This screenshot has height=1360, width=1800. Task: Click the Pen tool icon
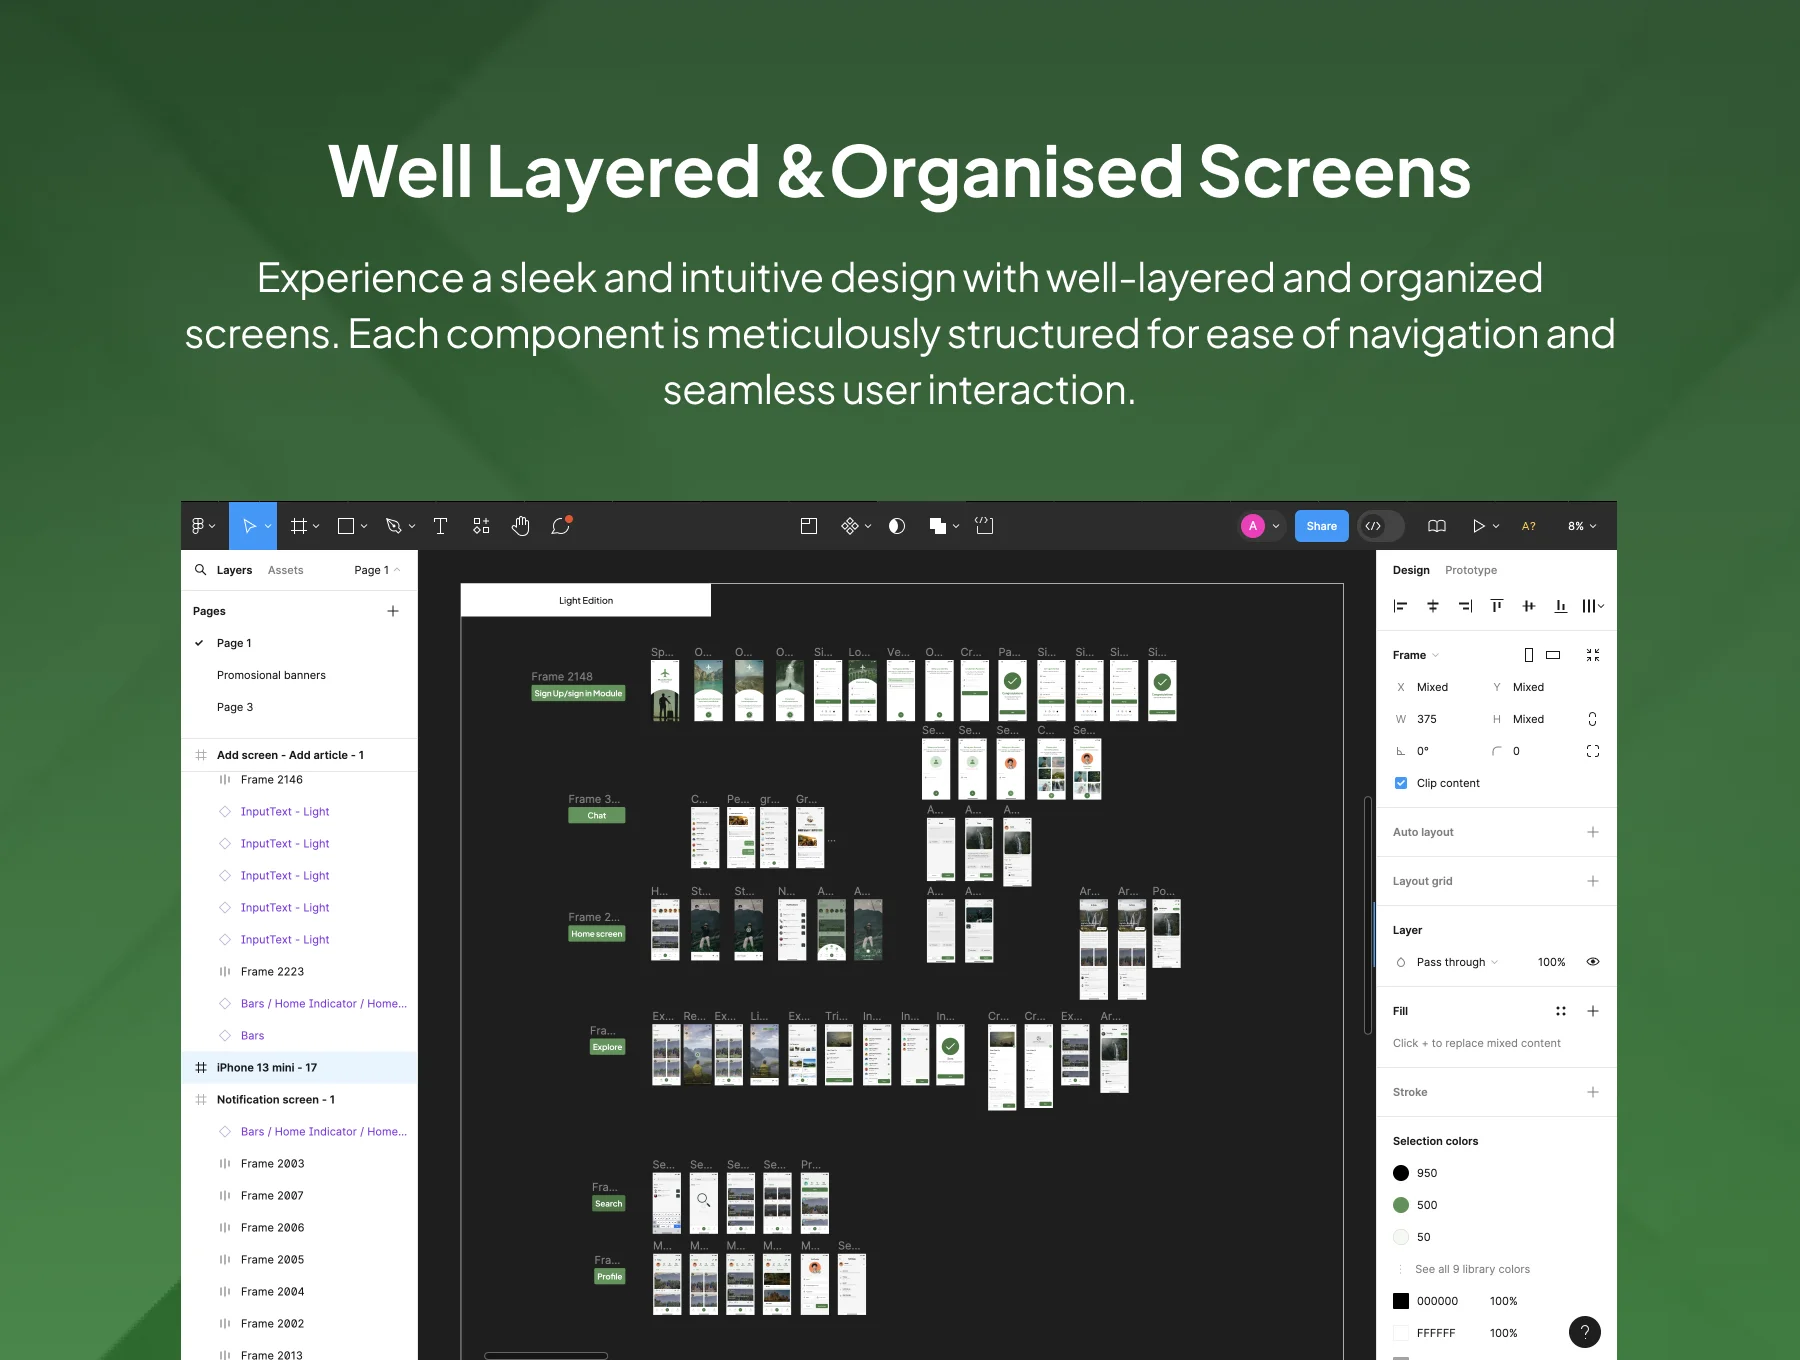click(393, 526)
